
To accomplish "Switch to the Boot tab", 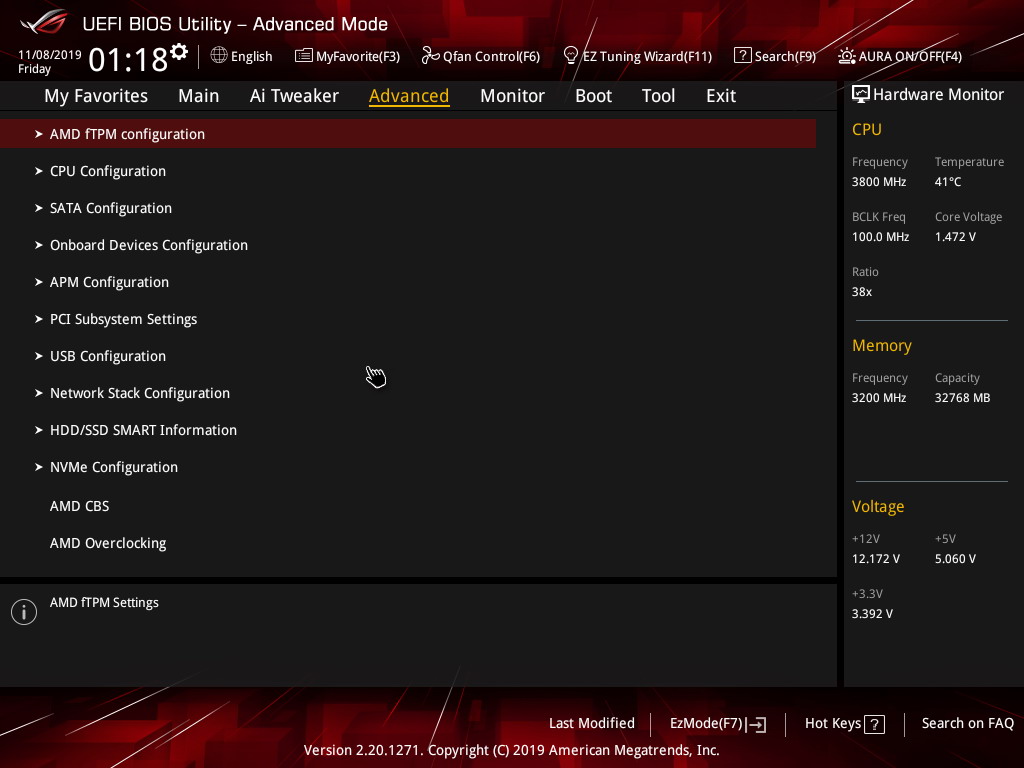I will click(x=593, y=96).
